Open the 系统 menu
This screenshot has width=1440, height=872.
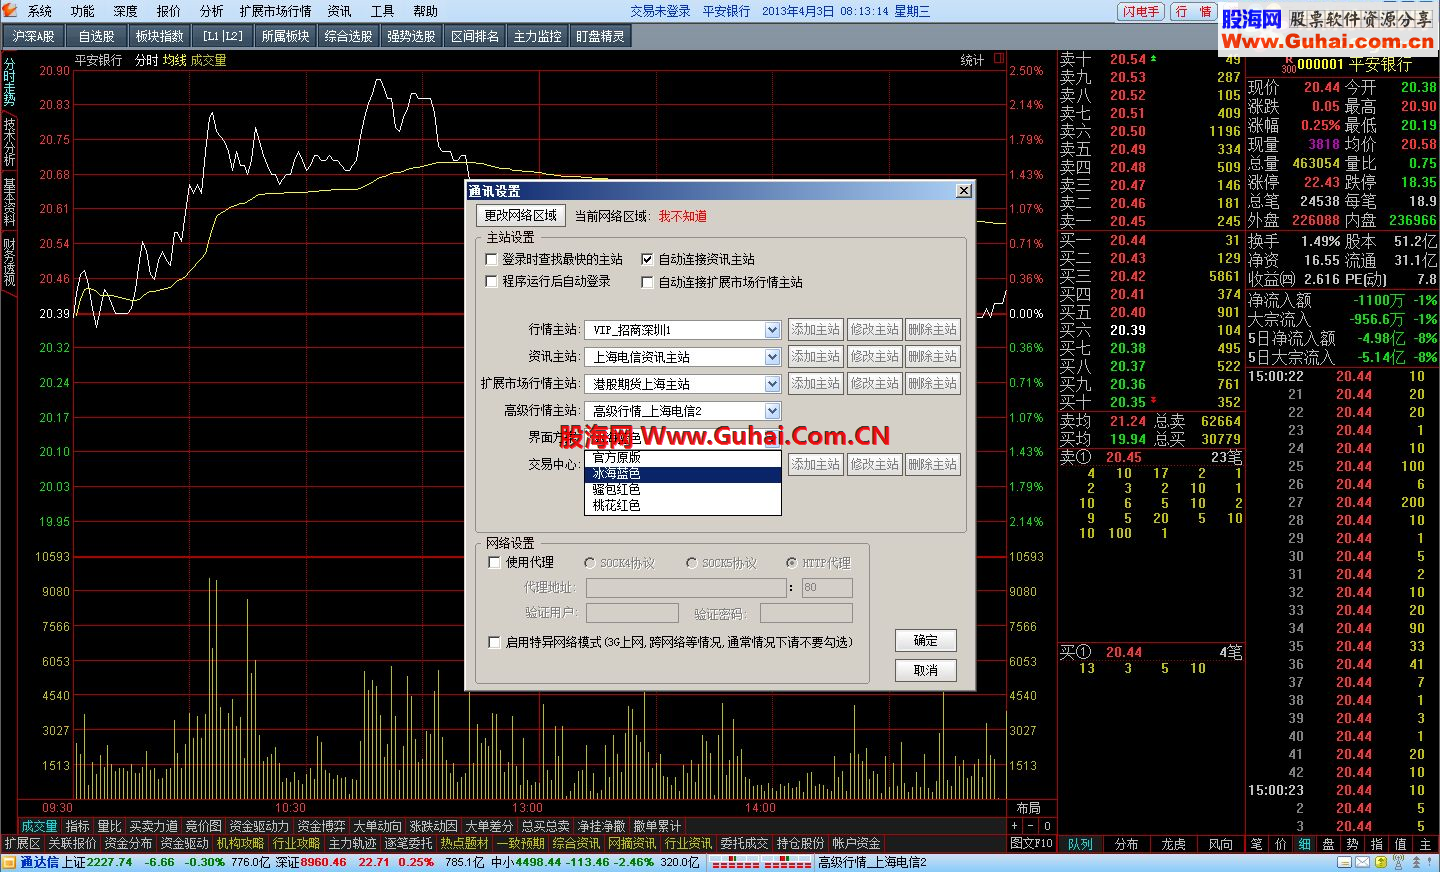click(x=40, y=11)
